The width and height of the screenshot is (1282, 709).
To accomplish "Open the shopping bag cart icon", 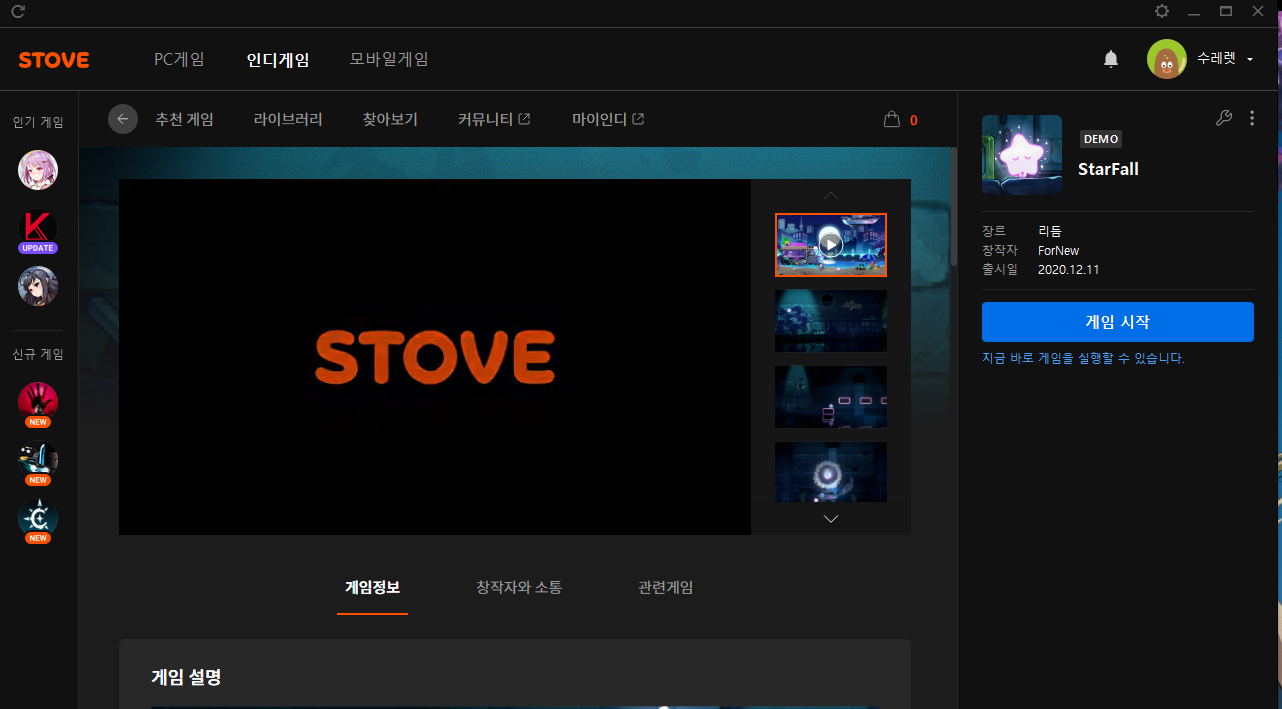I will click(x=892, y=119).
